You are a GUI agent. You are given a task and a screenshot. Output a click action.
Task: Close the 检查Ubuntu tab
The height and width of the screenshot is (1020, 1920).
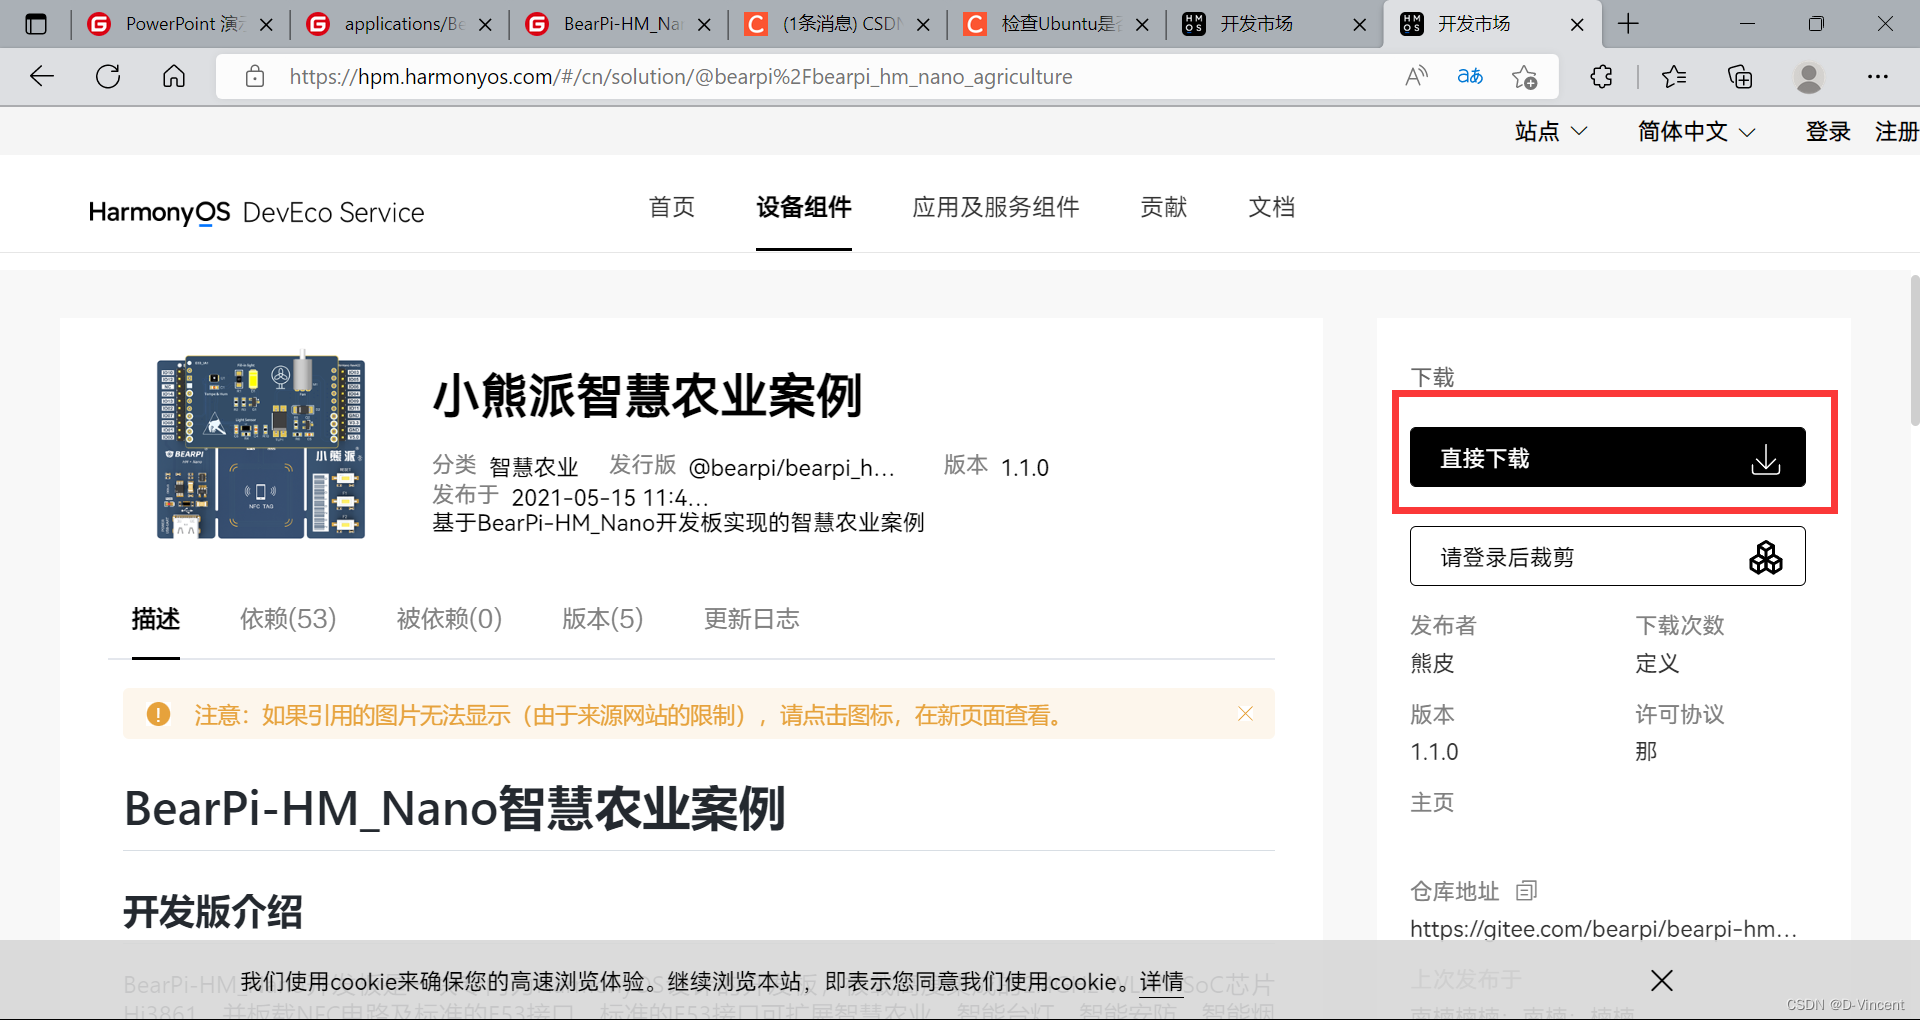[1142, 25]
